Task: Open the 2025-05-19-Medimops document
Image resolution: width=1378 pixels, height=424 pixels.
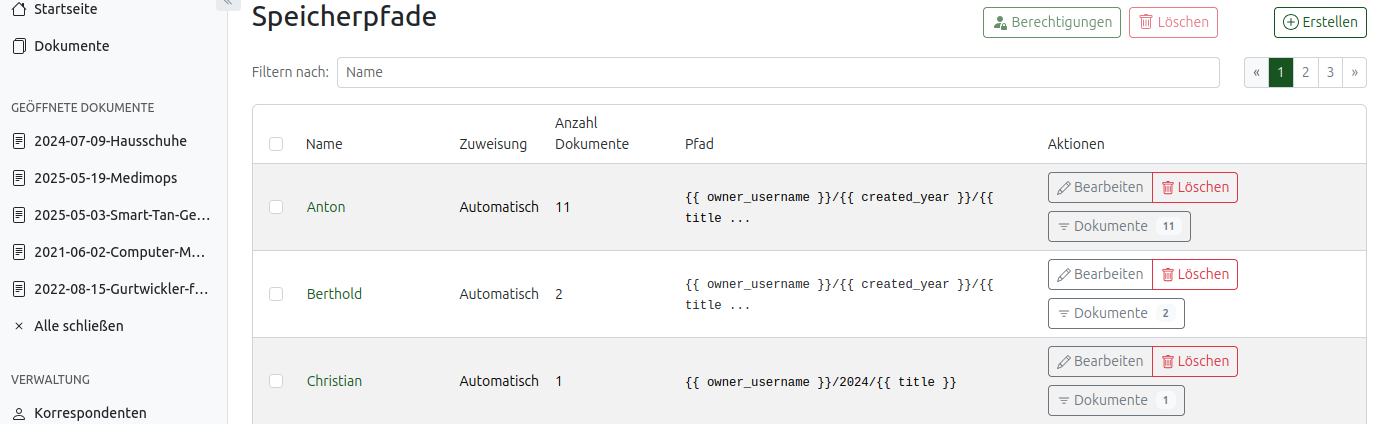Action: click(x=105, y=178)
